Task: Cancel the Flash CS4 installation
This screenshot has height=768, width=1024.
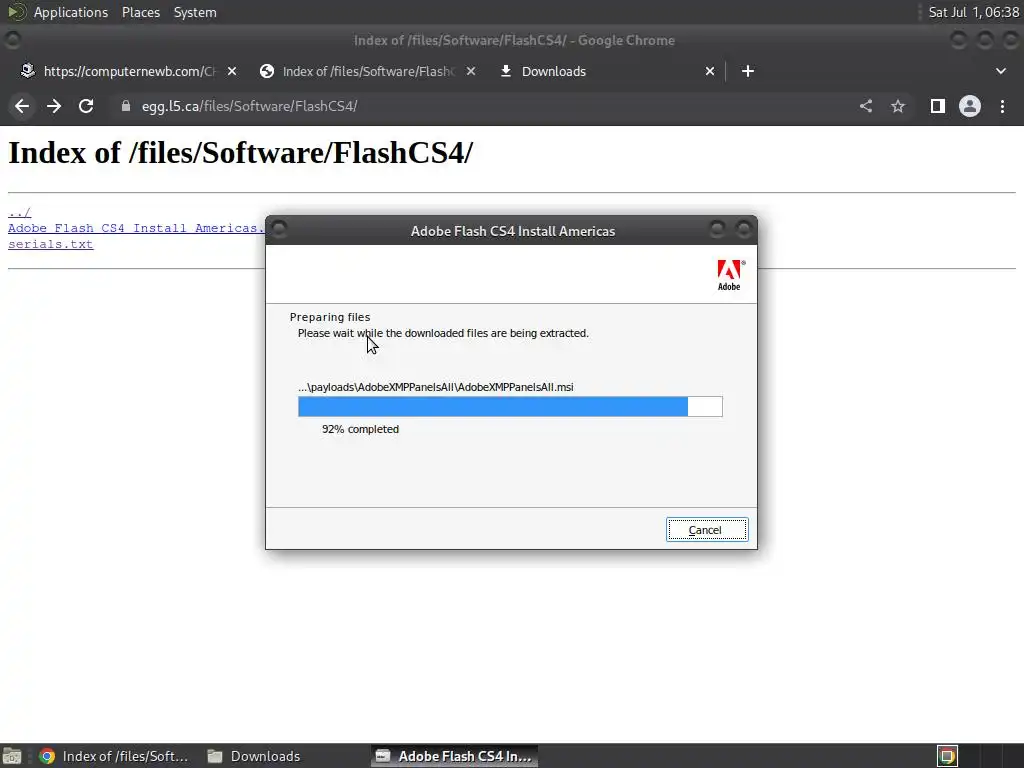Action: (707, 530)
